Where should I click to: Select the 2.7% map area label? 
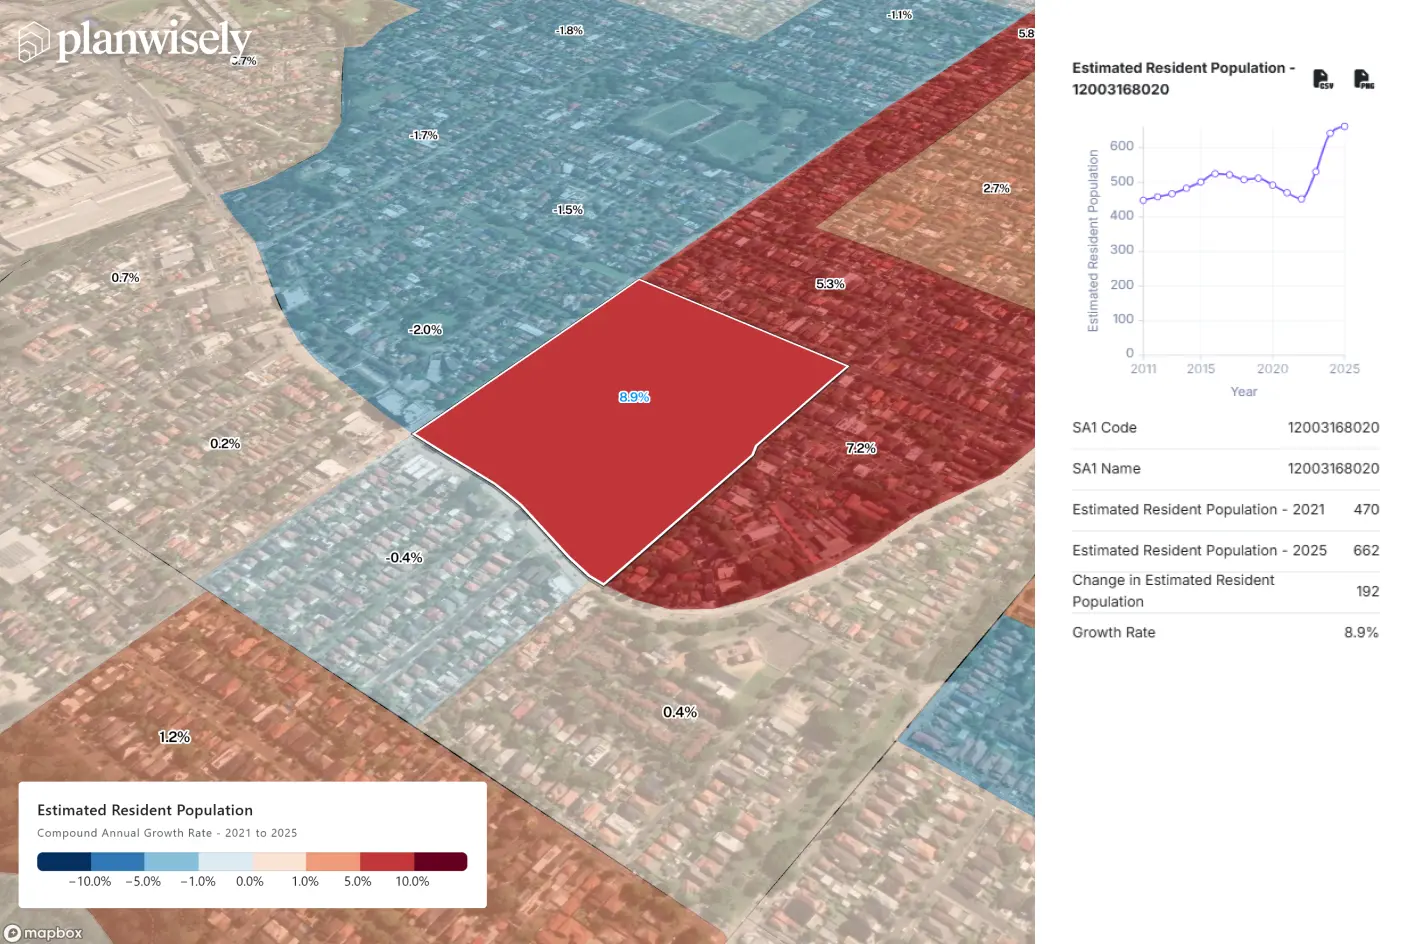point(996,188)
